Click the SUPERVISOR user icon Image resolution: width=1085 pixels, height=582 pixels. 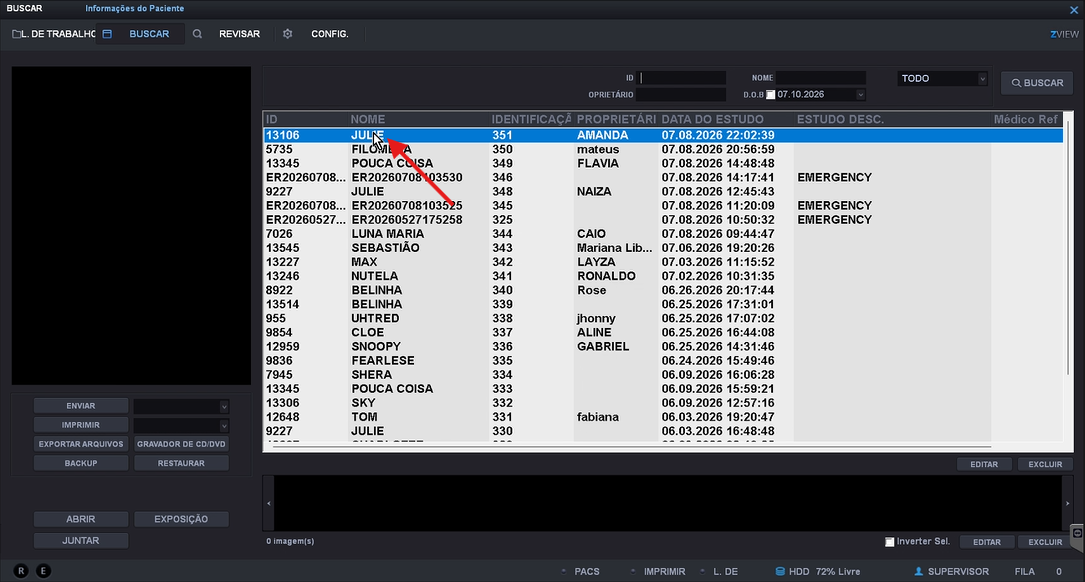click(x=919, y=572)
